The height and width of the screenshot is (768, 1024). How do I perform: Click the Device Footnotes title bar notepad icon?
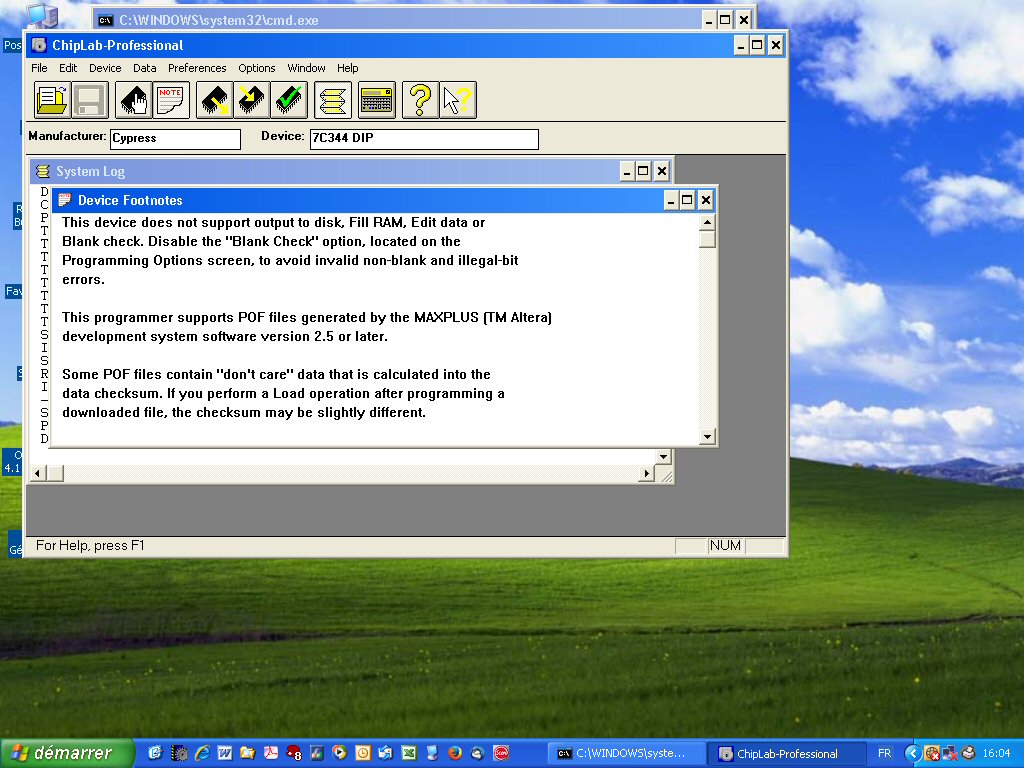coord(64,200)
